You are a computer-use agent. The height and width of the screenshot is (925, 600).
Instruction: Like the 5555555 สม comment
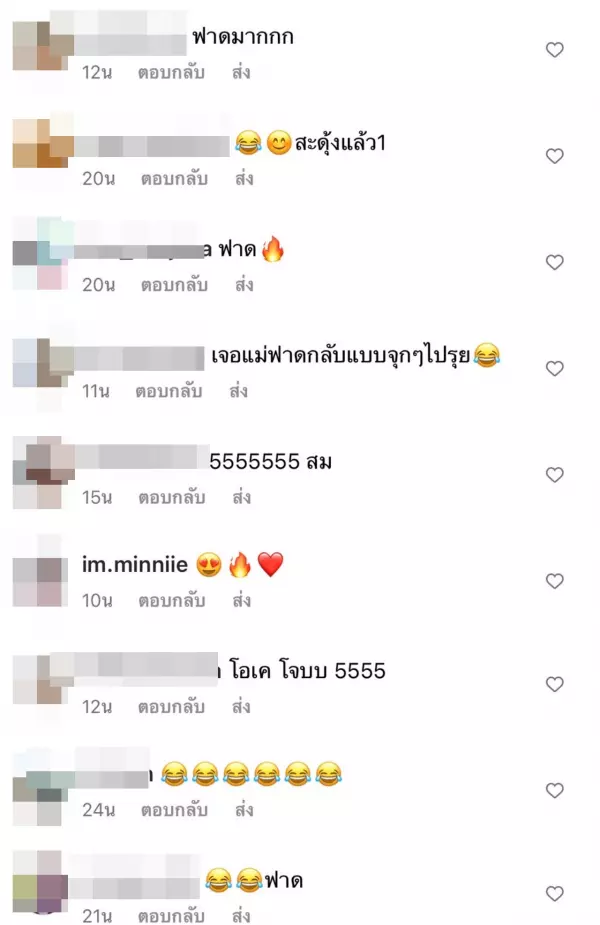click(x=554, y=475)
